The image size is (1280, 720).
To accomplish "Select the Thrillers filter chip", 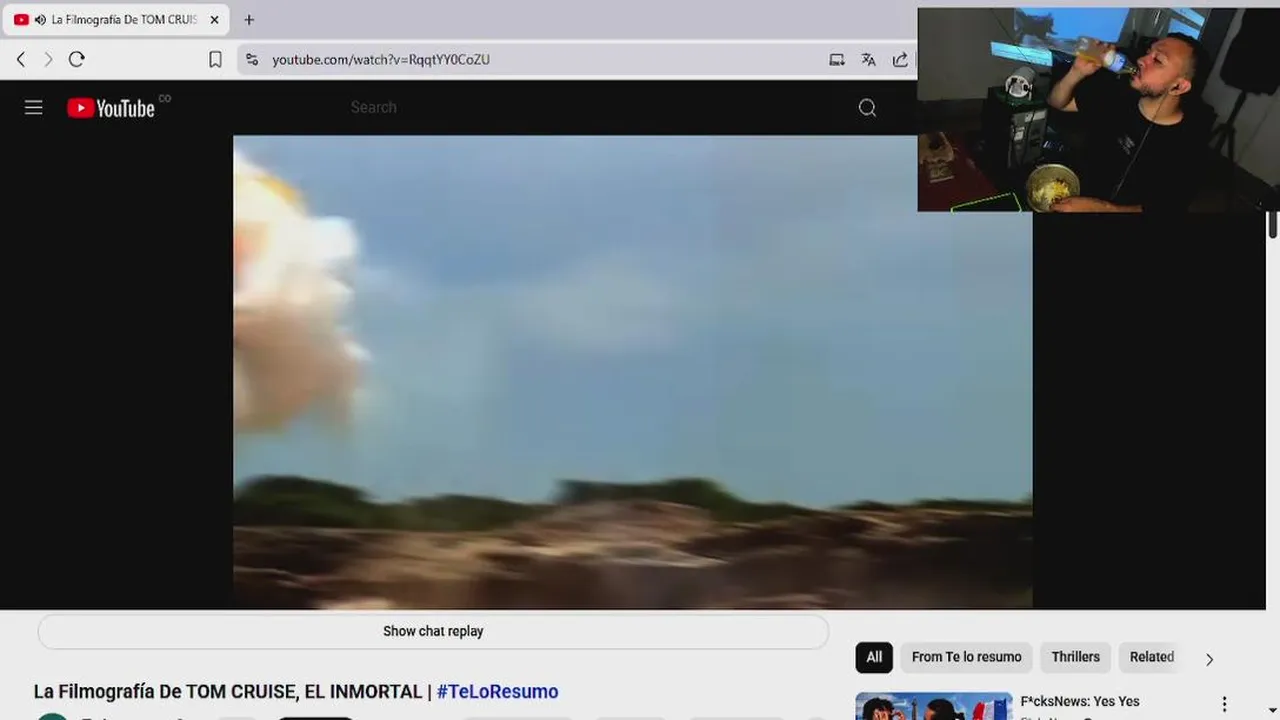I will 1075,657.
